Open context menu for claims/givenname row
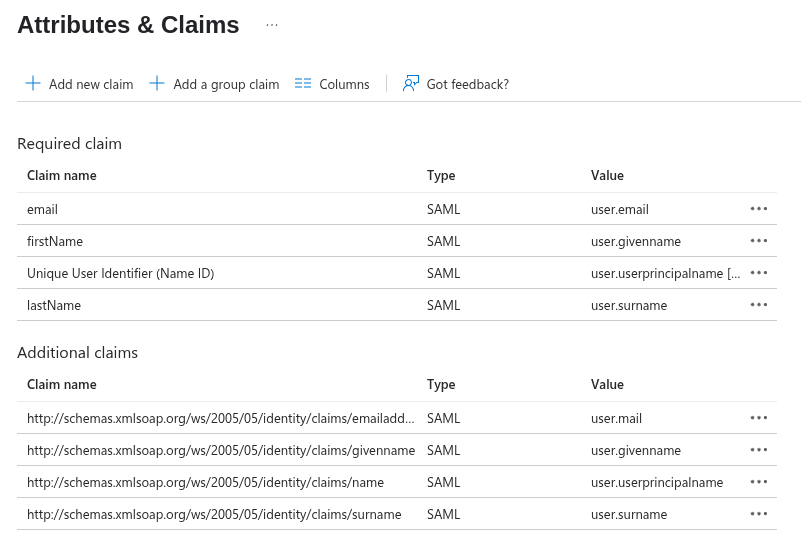Image resolution: width=801 pixels, height=545 pixels. coord(759,450)
